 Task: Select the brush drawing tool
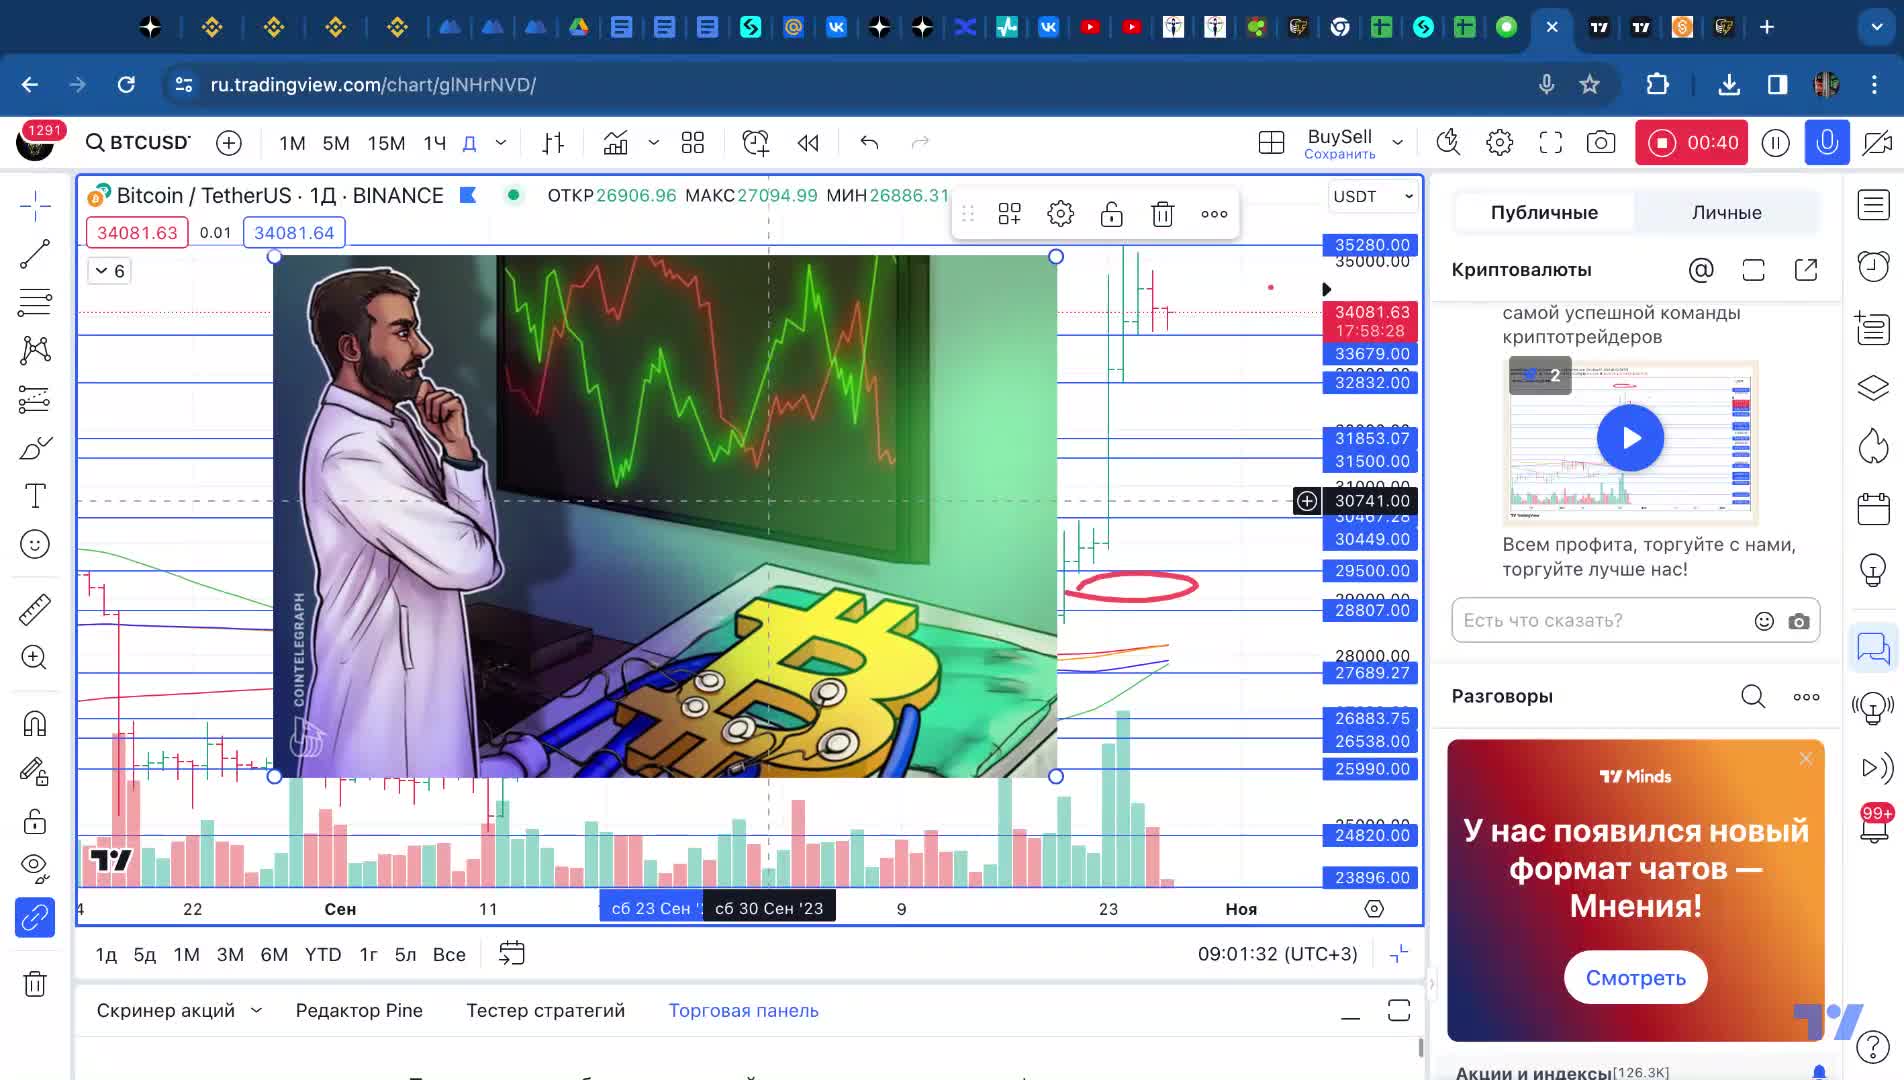(35, 447)
